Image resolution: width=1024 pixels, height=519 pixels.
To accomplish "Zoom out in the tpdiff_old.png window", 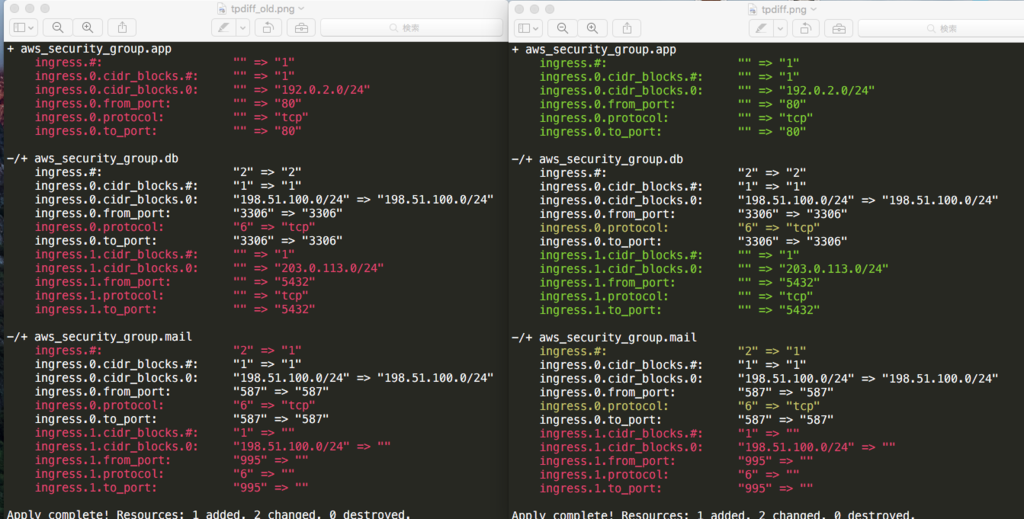I will point(57,27).
